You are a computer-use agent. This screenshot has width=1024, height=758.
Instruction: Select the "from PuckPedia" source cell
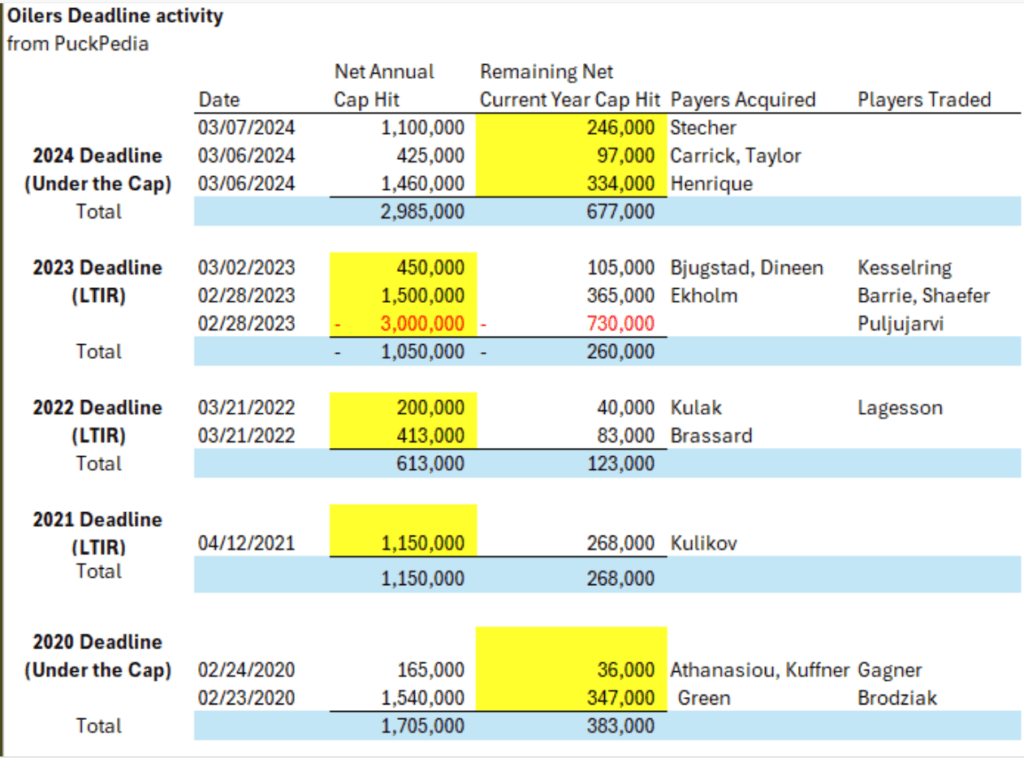point(78,44)
